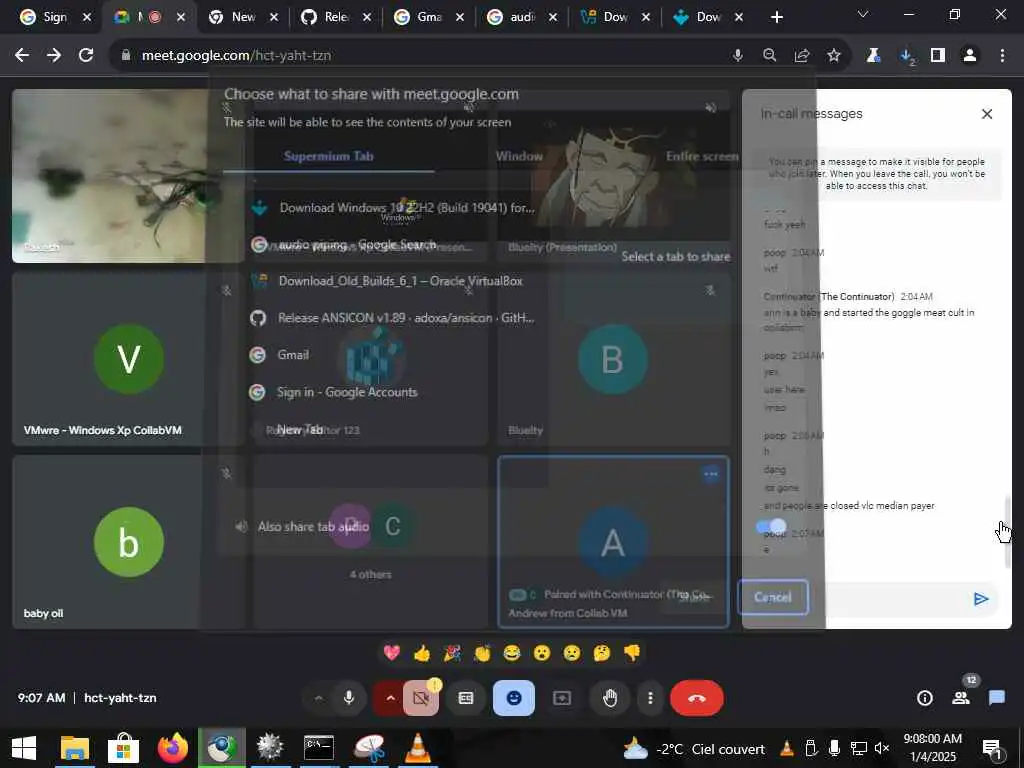The width and height of the screenshot is (1024, 768).
Task: Open the emoji reactions button
Action: point(514,698)
